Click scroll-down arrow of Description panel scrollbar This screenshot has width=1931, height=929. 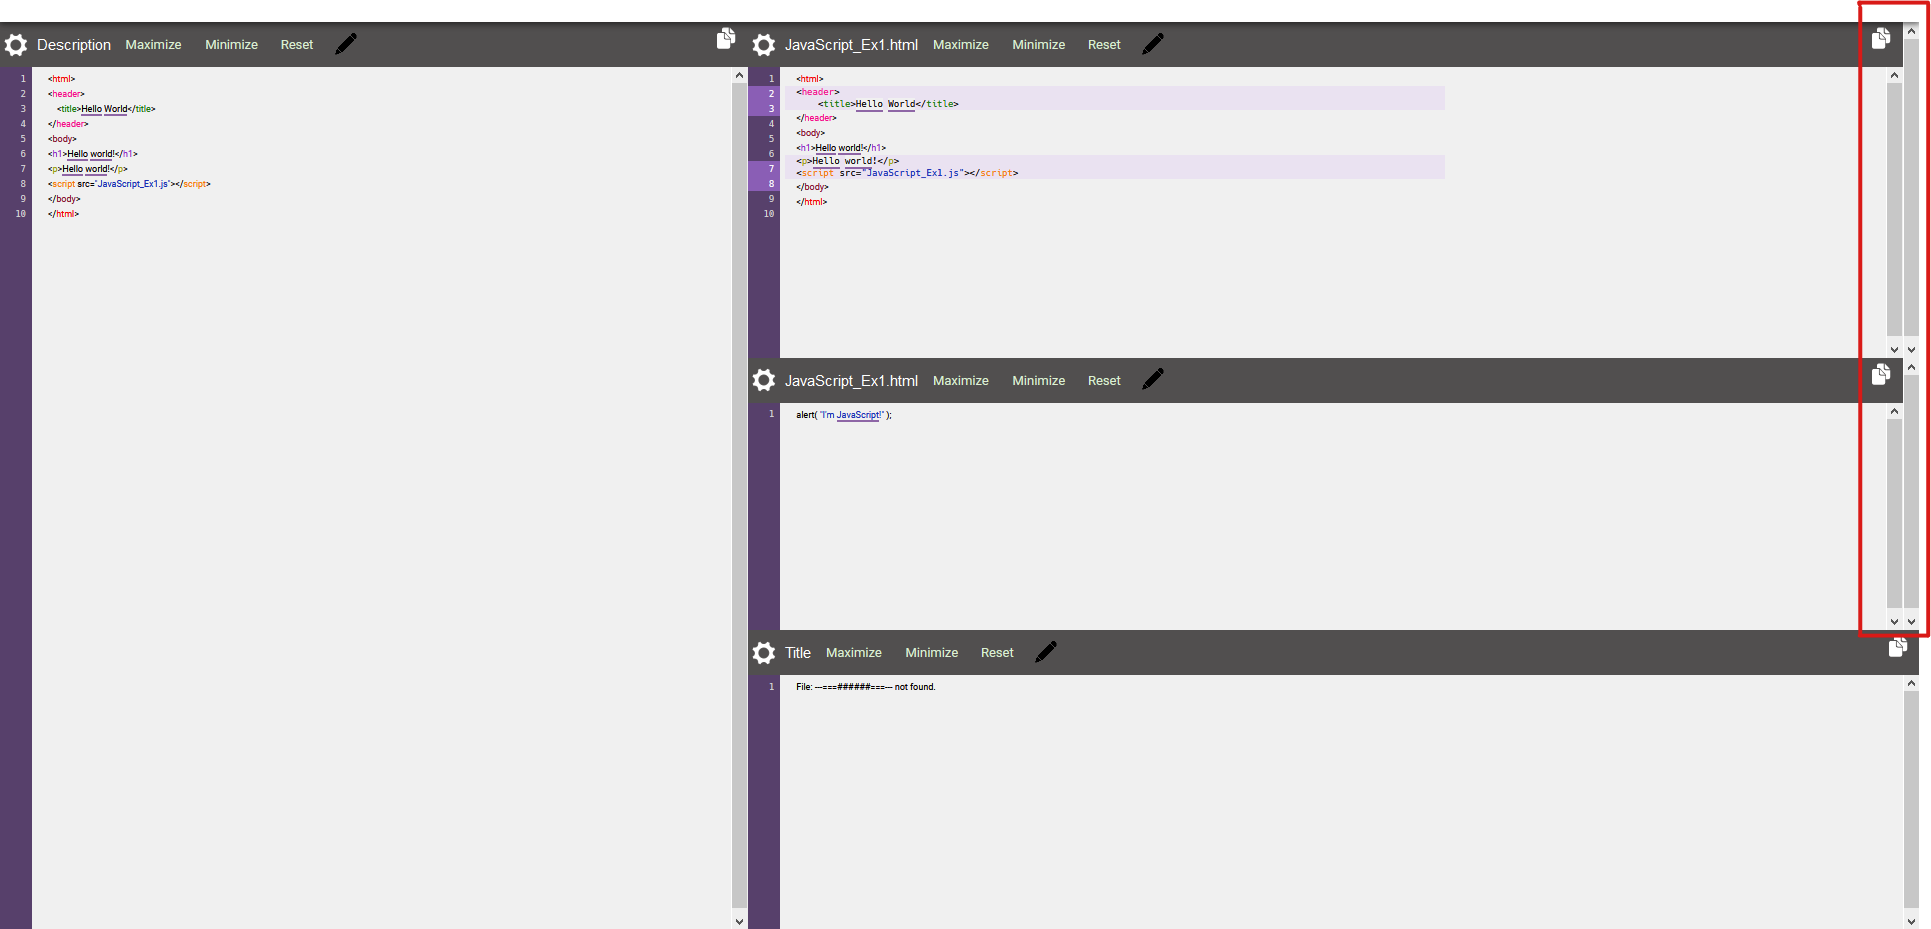point(739,921)
